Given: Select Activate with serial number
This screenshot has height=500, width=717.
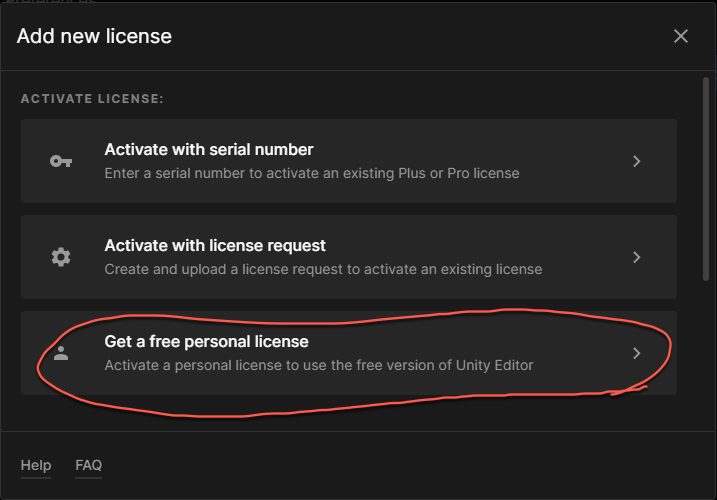Looking at the screenshot, I should coord(209,150).
